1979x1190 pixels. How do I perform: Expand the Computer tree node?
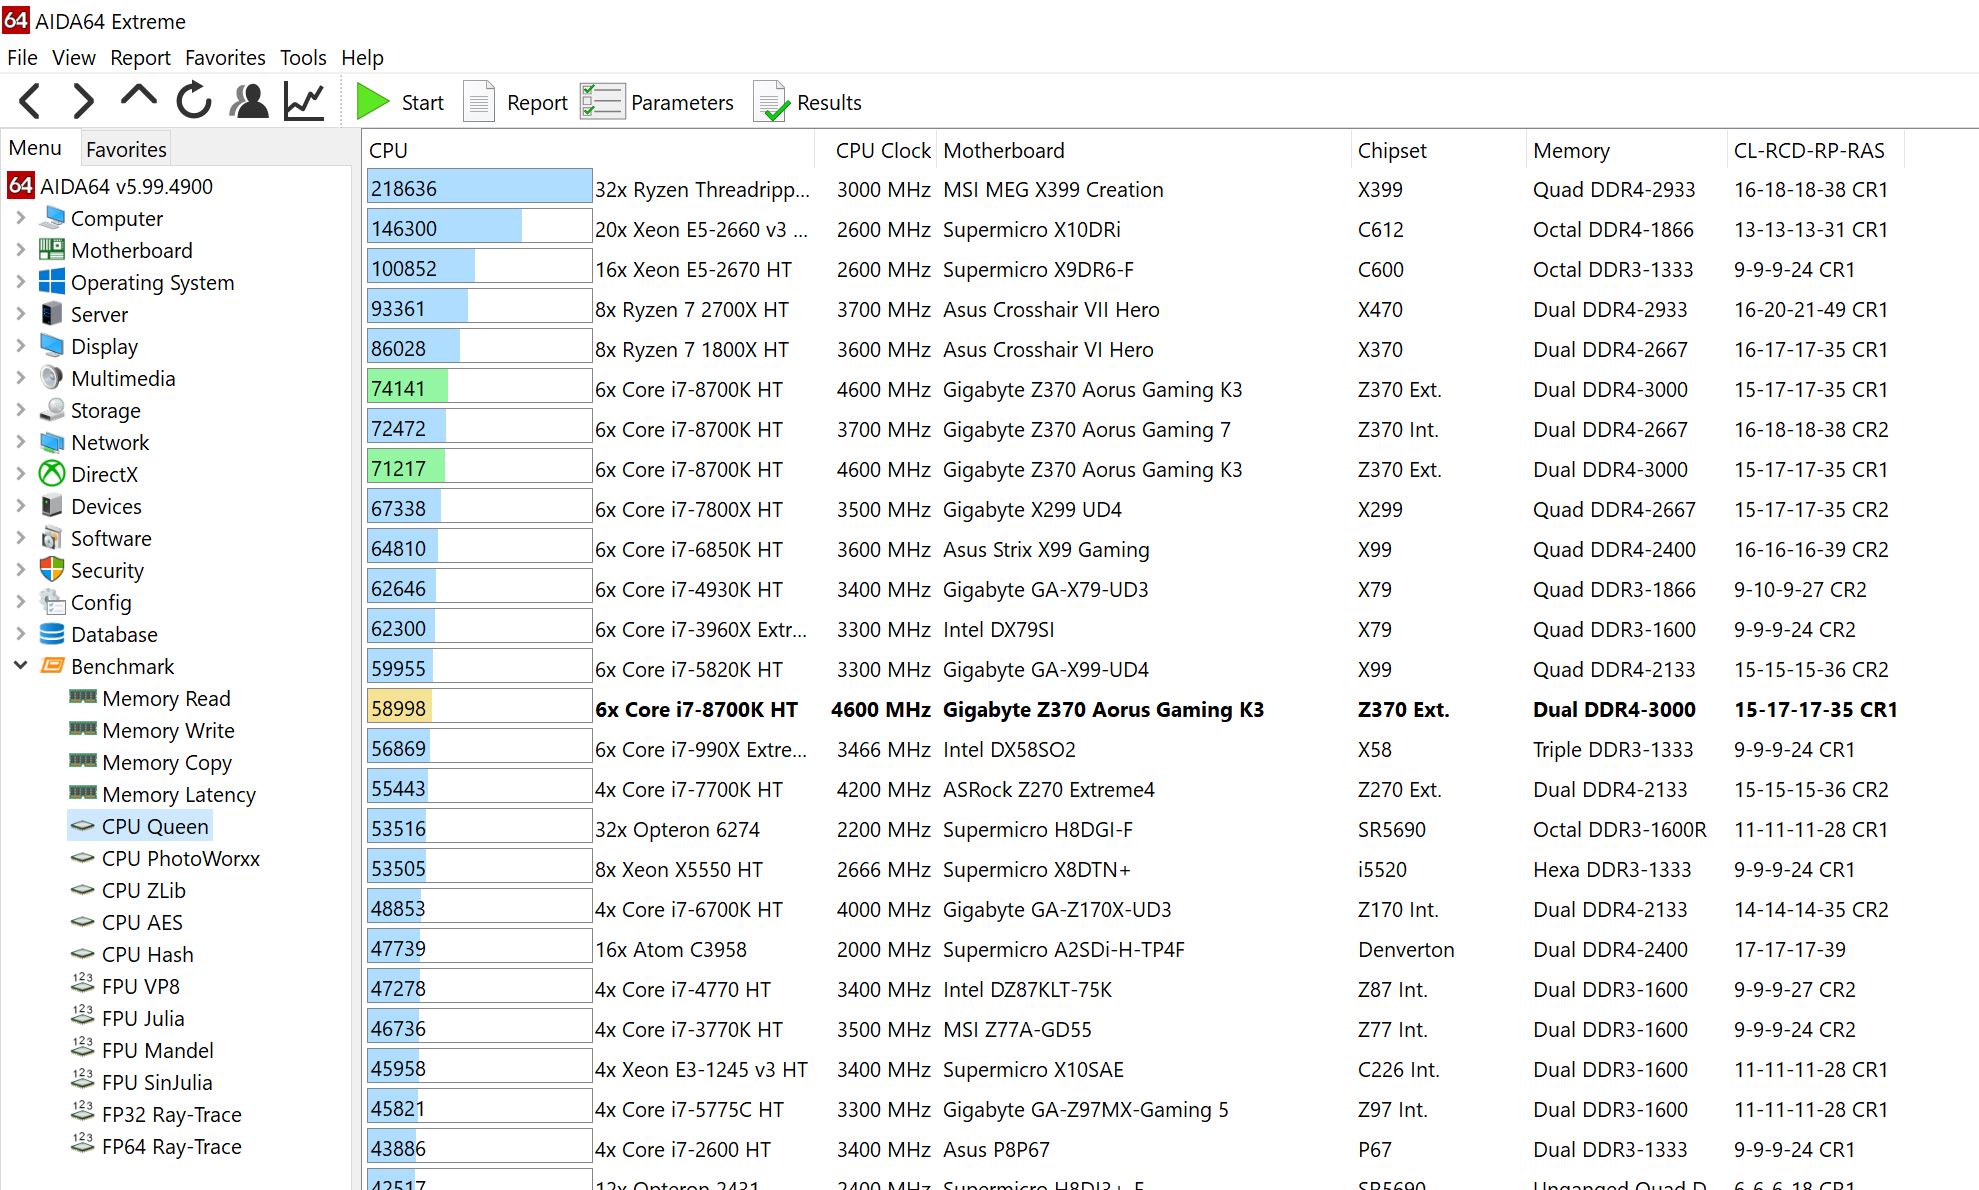click(20, 217)
